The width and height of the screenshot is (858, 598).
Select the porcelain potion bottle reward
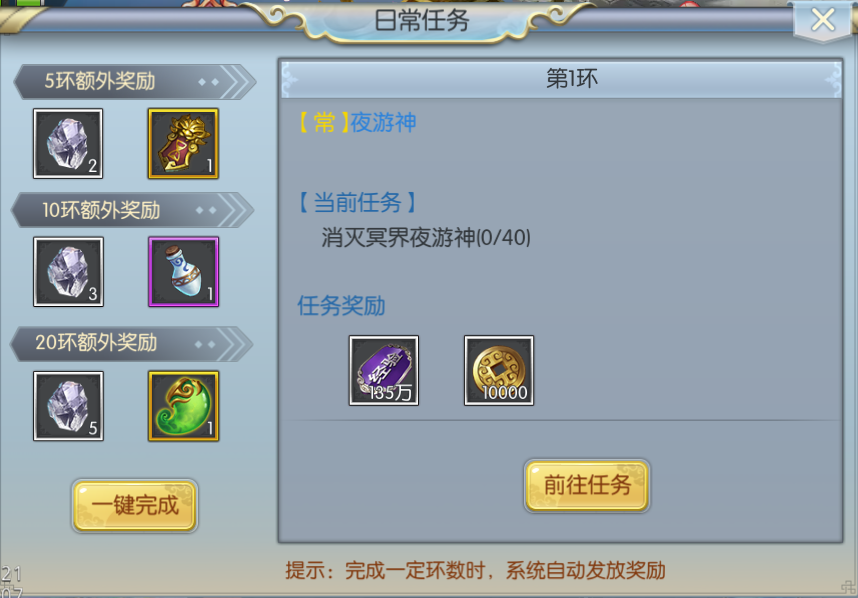[183, 271]
